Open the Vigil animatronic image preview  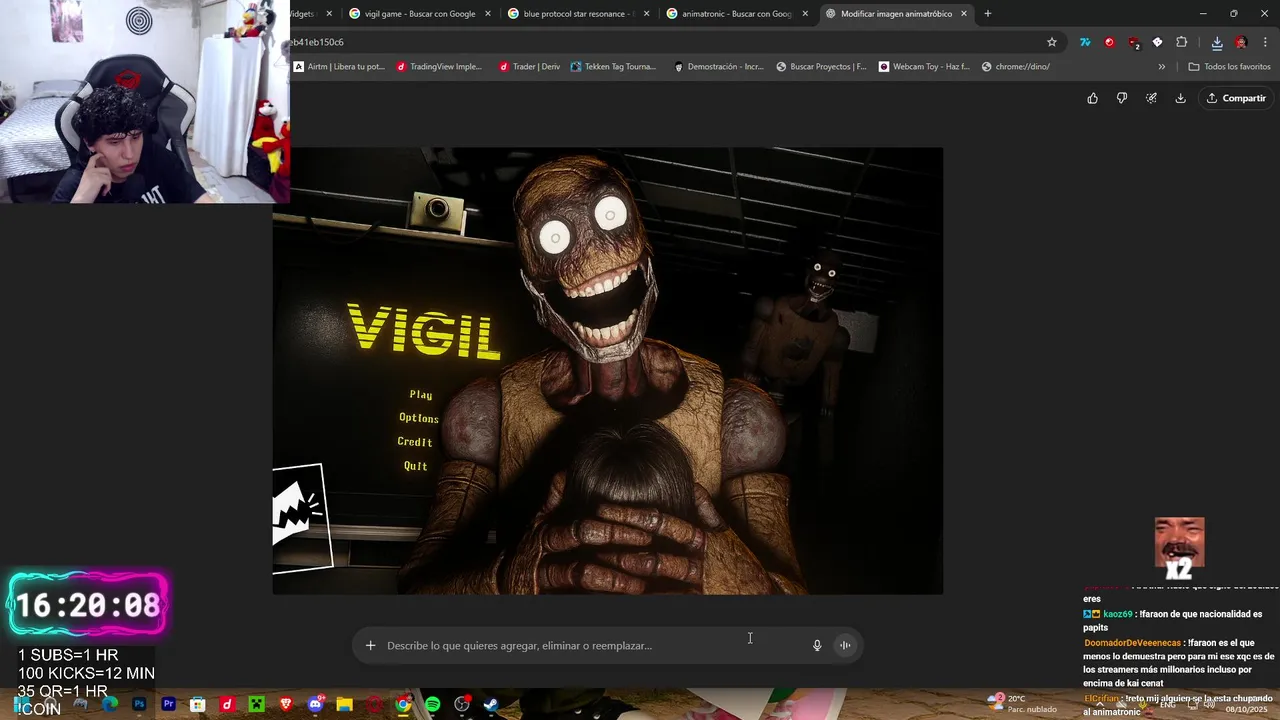click(608, 371)
